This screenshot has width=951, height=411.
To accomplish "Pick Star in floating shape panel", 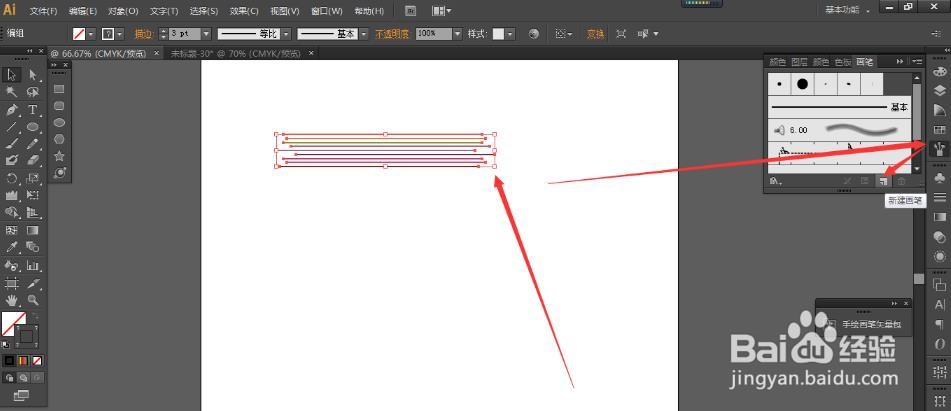I will click(59, 156).
